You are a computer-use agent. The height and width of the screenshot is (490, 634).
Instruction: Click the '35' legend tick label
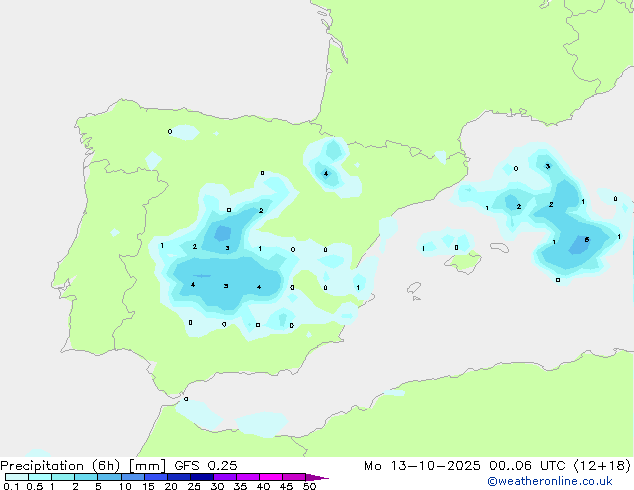click(x=240, y=486)
